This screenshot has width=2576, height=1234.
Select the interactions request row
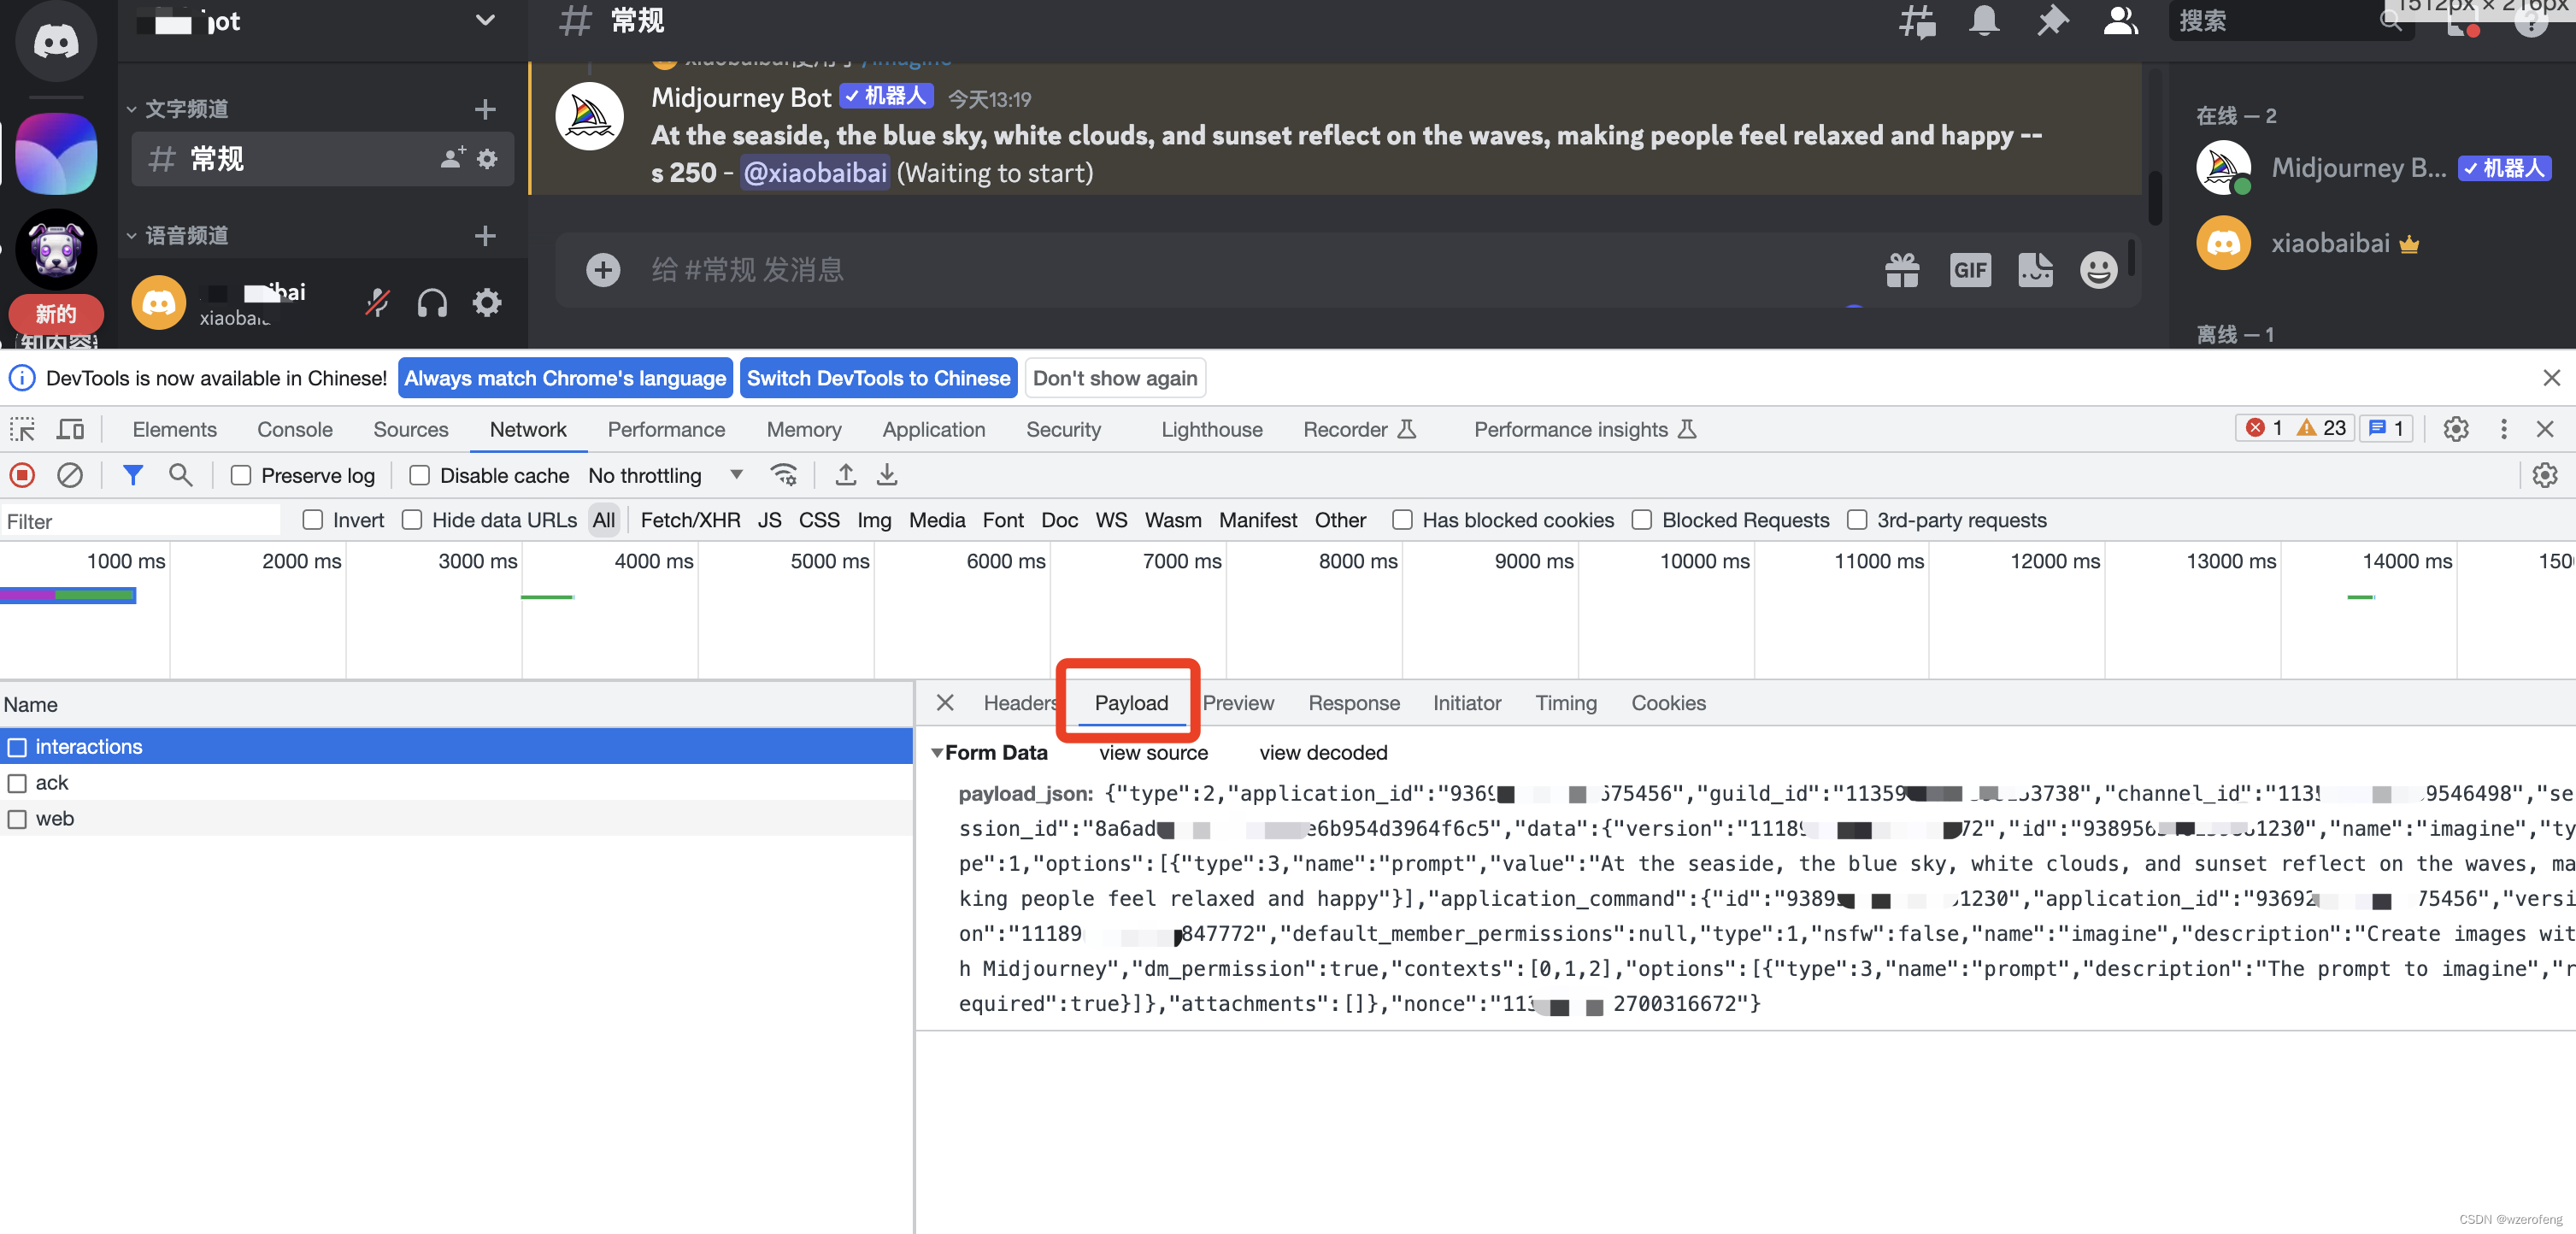(x=456, y=747)
